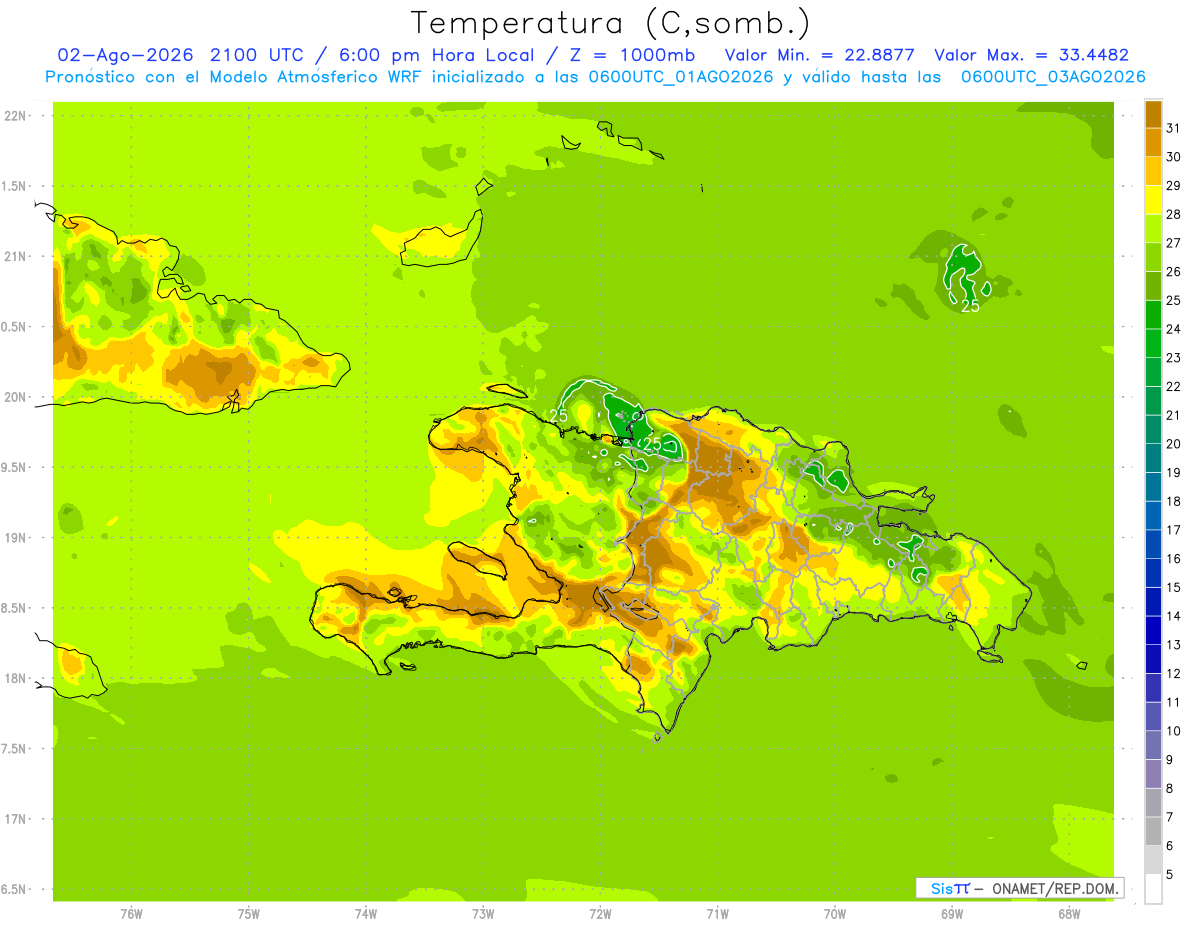The image size is (1200, 927).
Task: Click the swatch between legend values 27 and 28
Action: pyautogui.click(x=1153, y=228)
